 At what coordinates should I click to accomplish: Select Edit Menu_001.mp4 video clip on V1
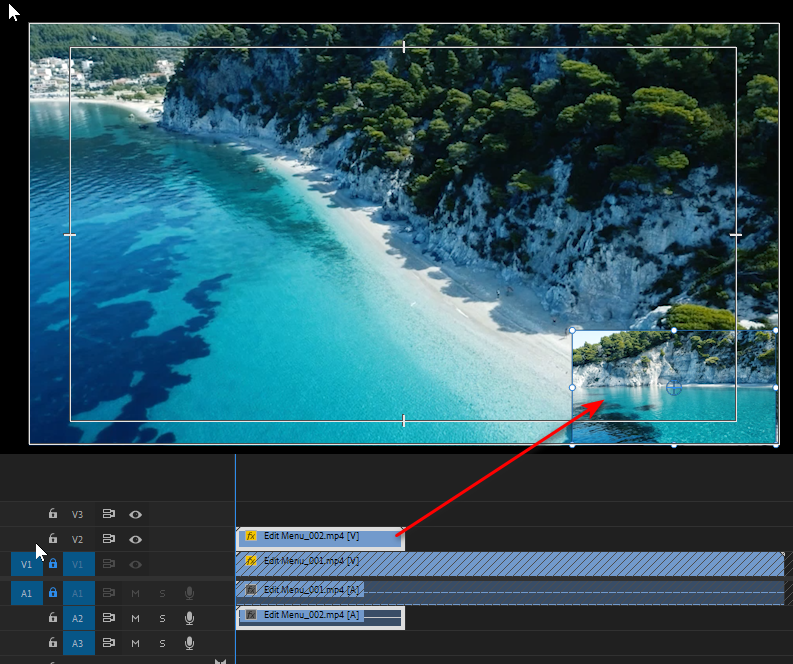click(550, 562)
